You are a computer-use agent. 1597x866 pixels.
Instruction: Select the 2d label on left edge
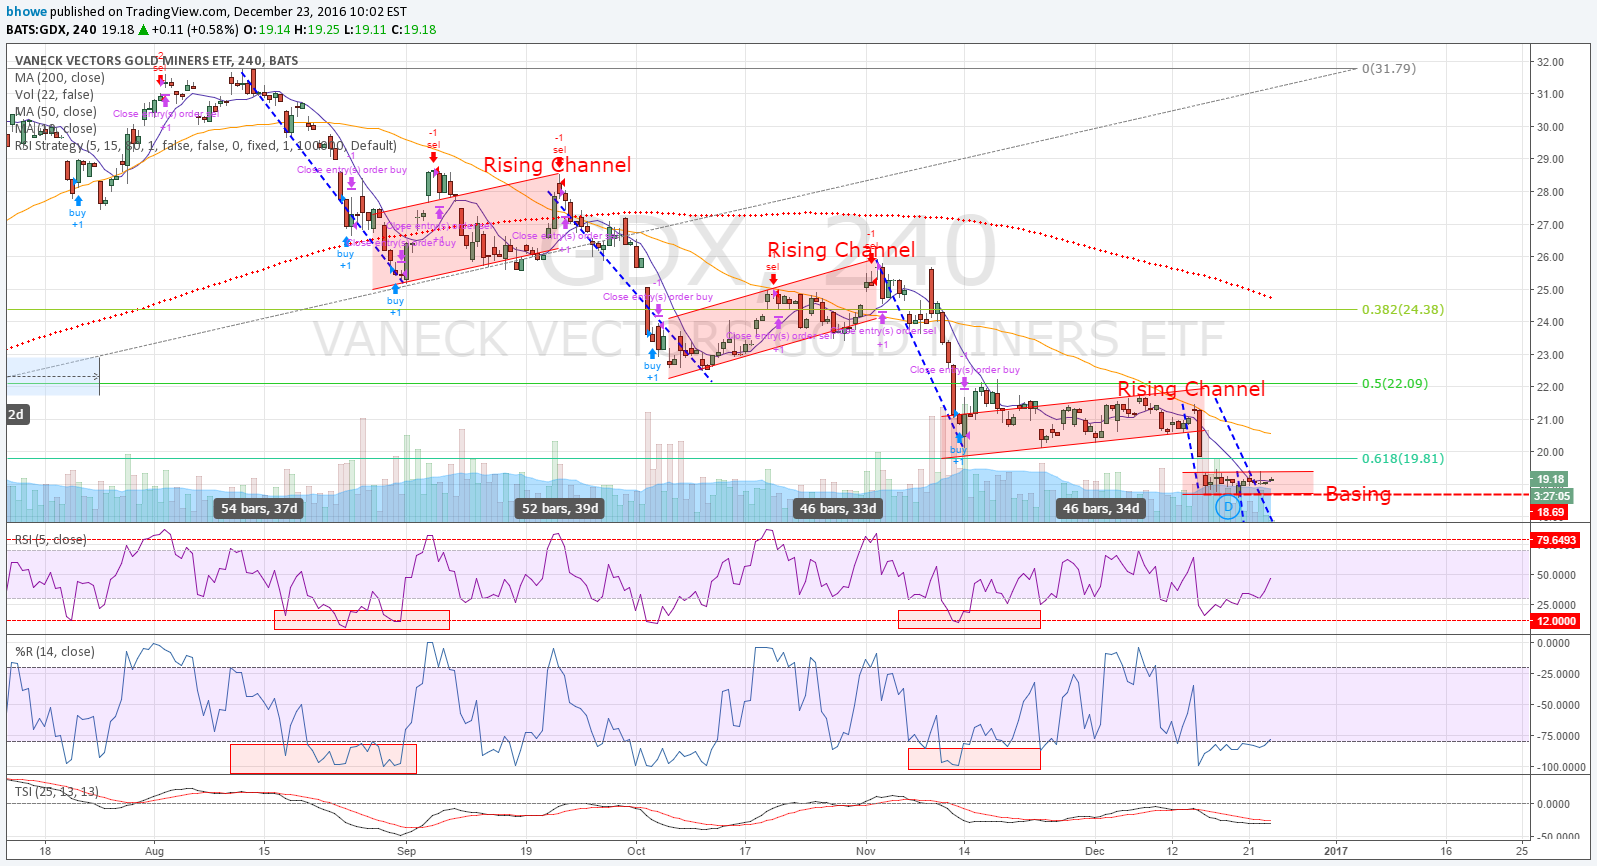[16, 414]
